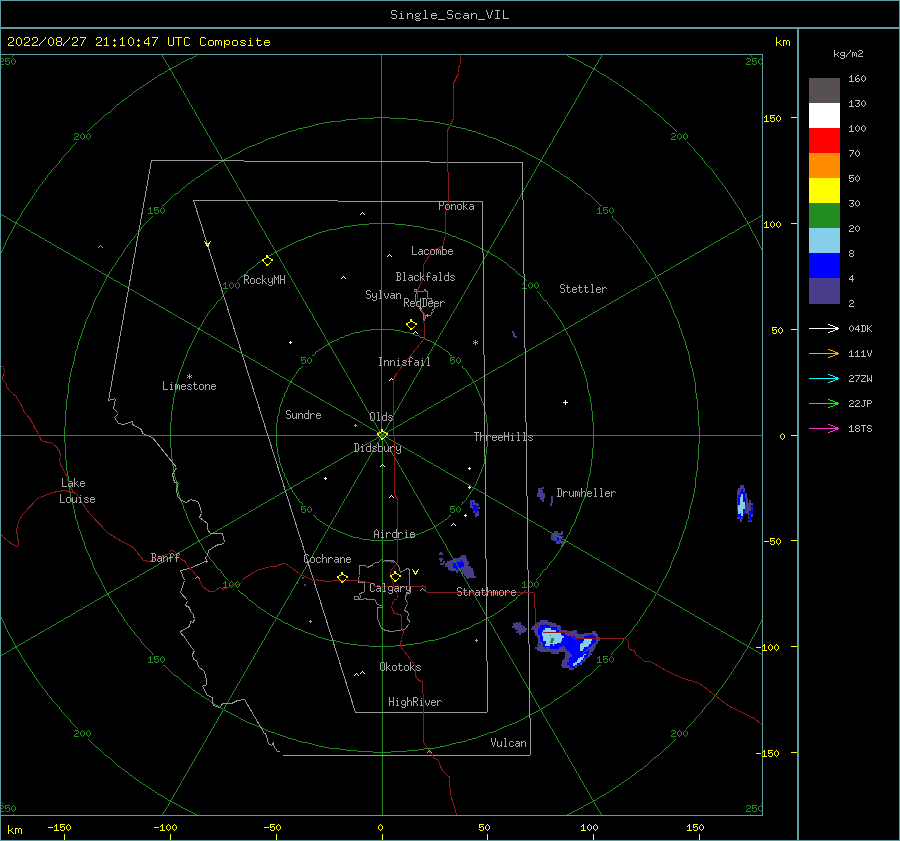This screenshot has height=841, width=900.
Task: Click the Banff label
Action: [x=165, y=557]
